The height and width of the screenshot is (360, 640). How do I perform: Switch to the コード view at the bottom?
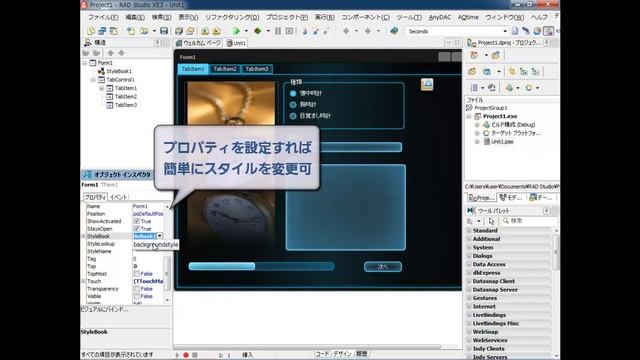click(x=322, y=354)
